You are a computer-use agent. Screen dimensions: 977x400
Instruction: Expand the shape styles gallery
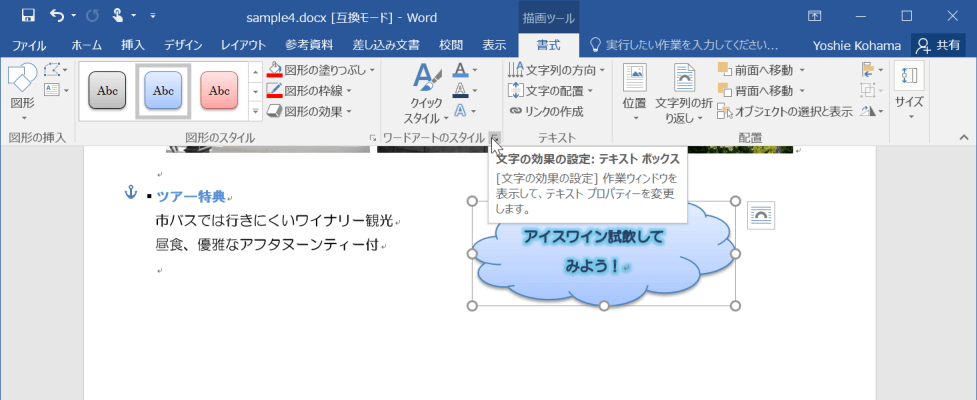[x=255, y=111]
